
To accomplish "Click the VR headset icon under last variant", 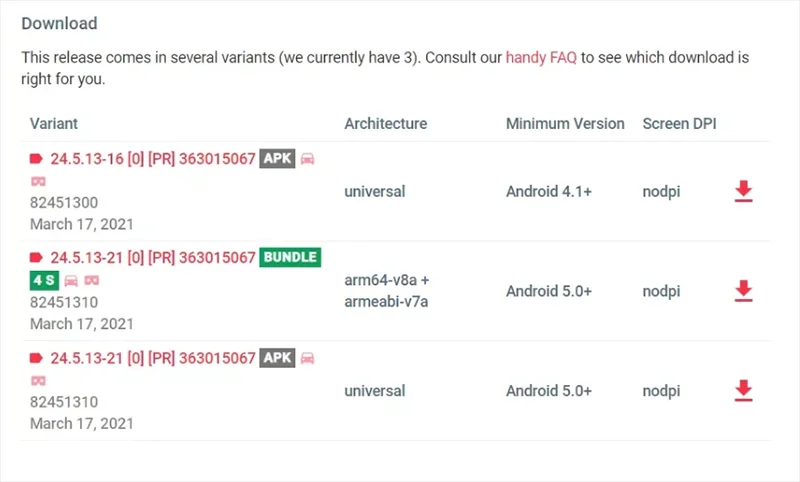I will click(38, 380).
